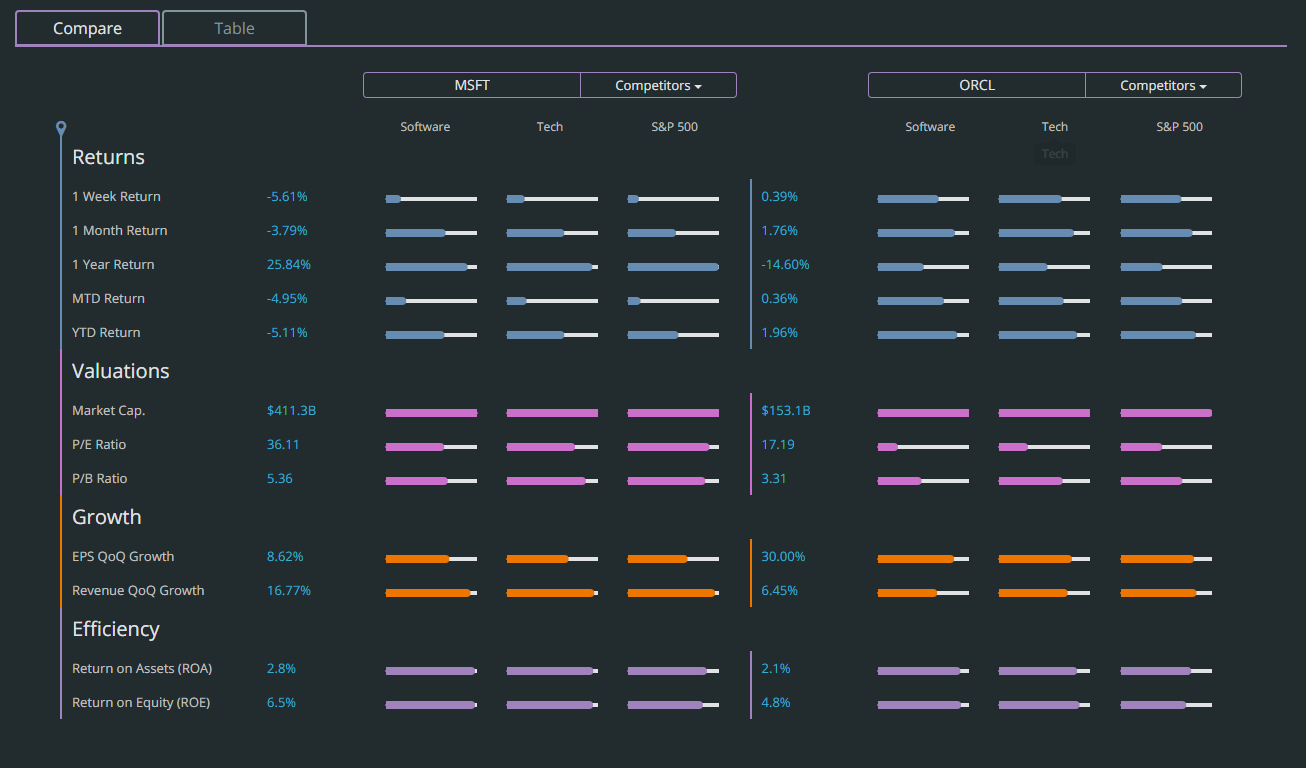1306x768 pixels.
Task: Click ORCL's 1 Week Return value 0.39%
Action: point(780,197)
